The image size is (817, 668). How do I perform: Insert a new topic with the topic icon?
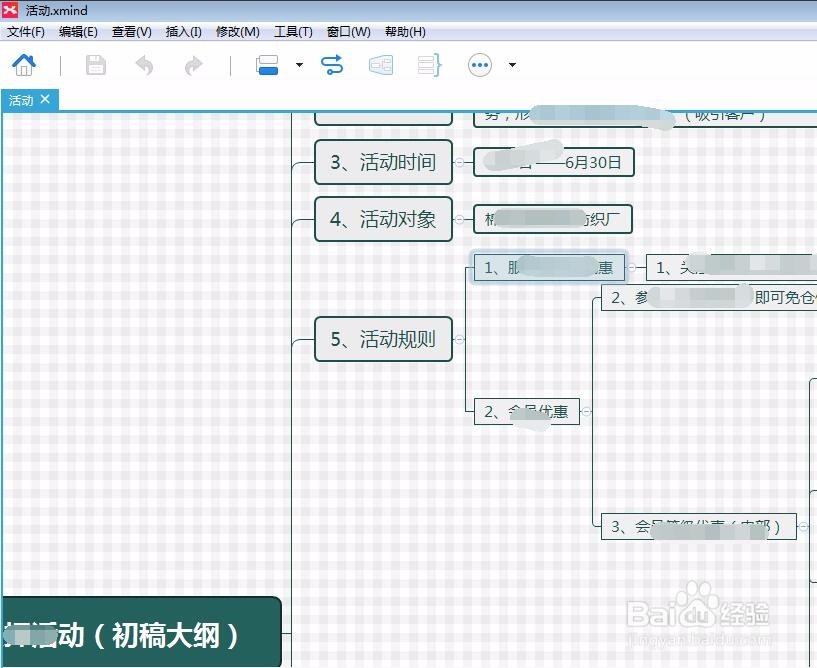pyautogui.click(x=266, y=64)
